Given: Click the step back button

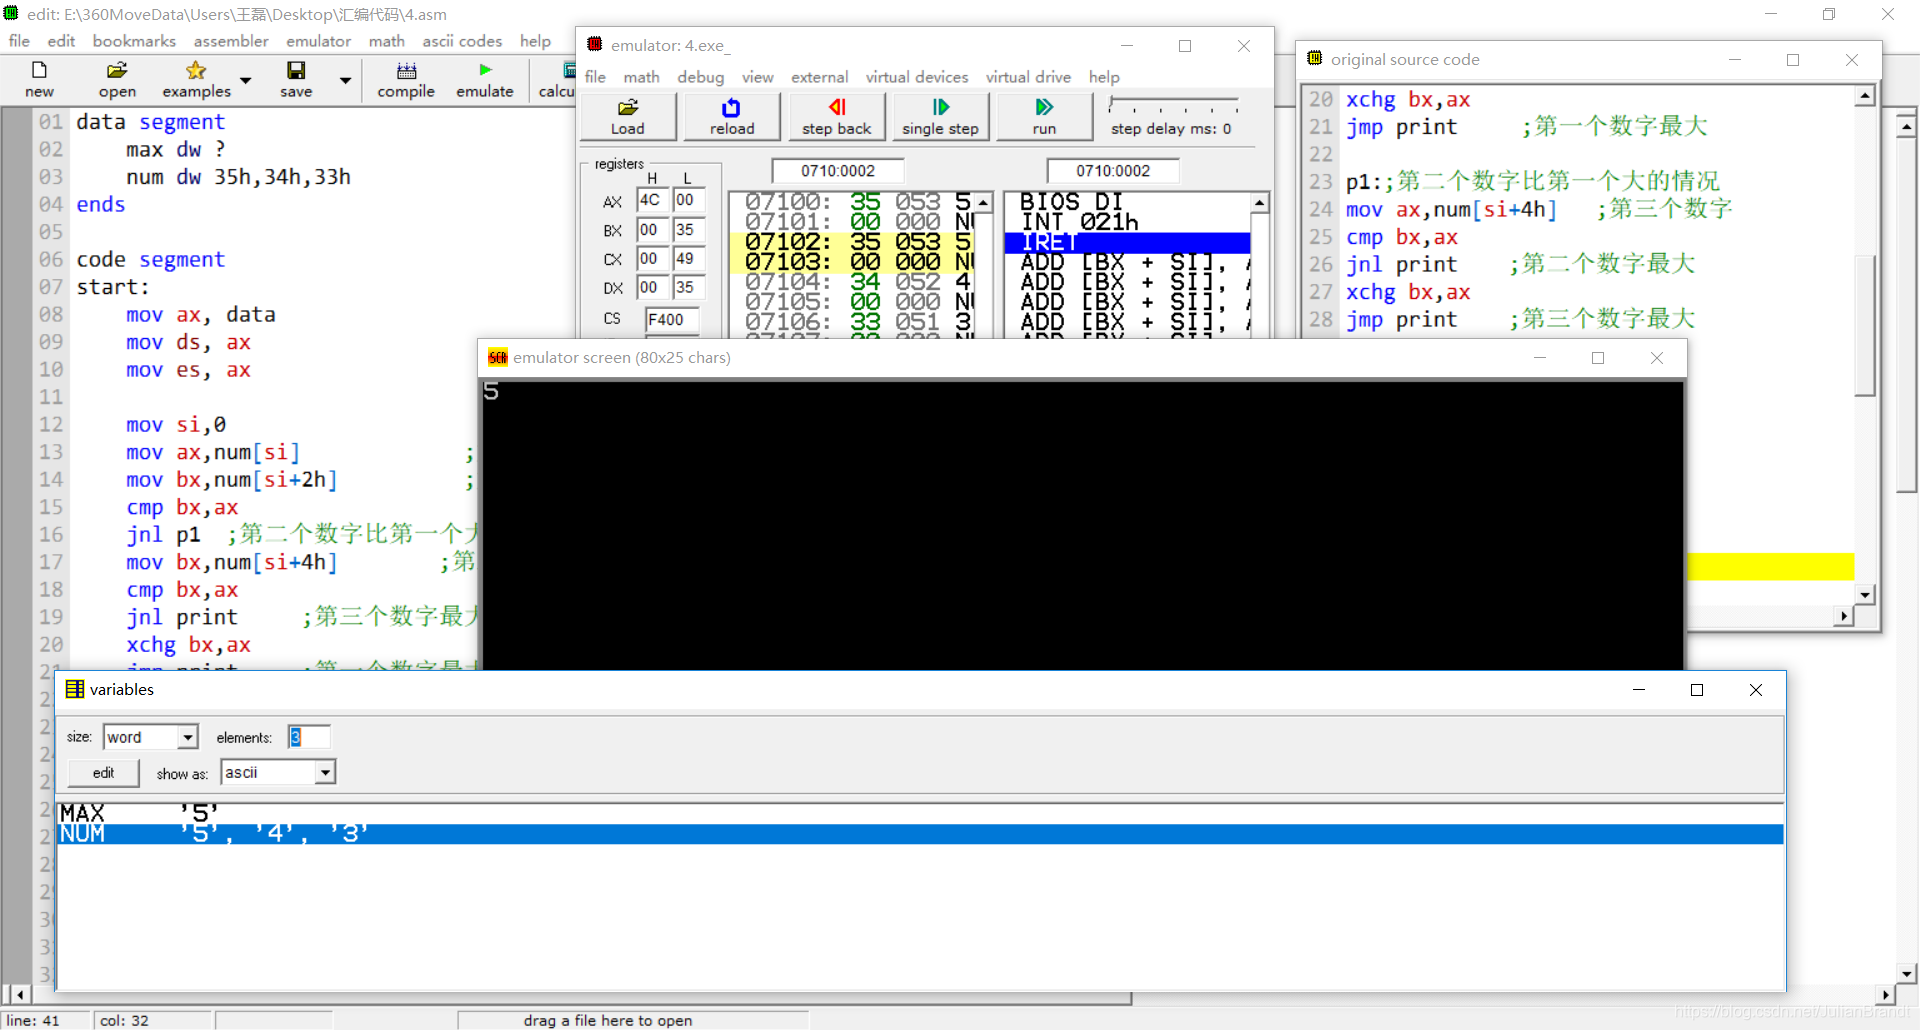Looking at the screenshot, I should click(837, 117).
